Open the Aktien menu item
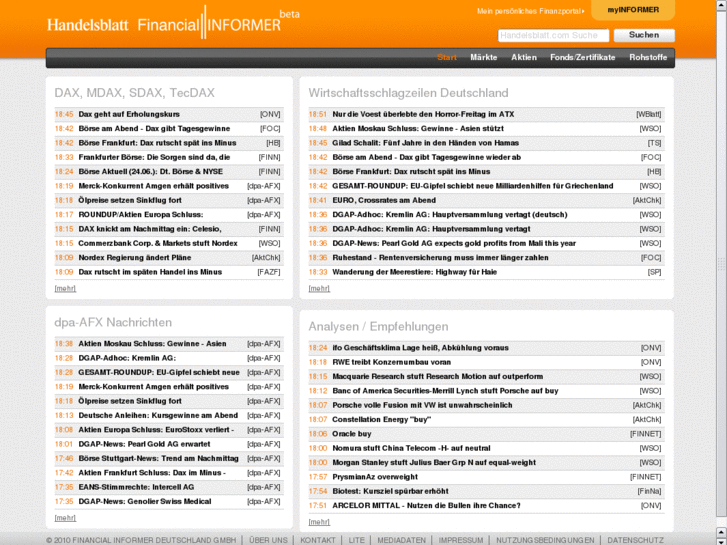 coord(524,58)
